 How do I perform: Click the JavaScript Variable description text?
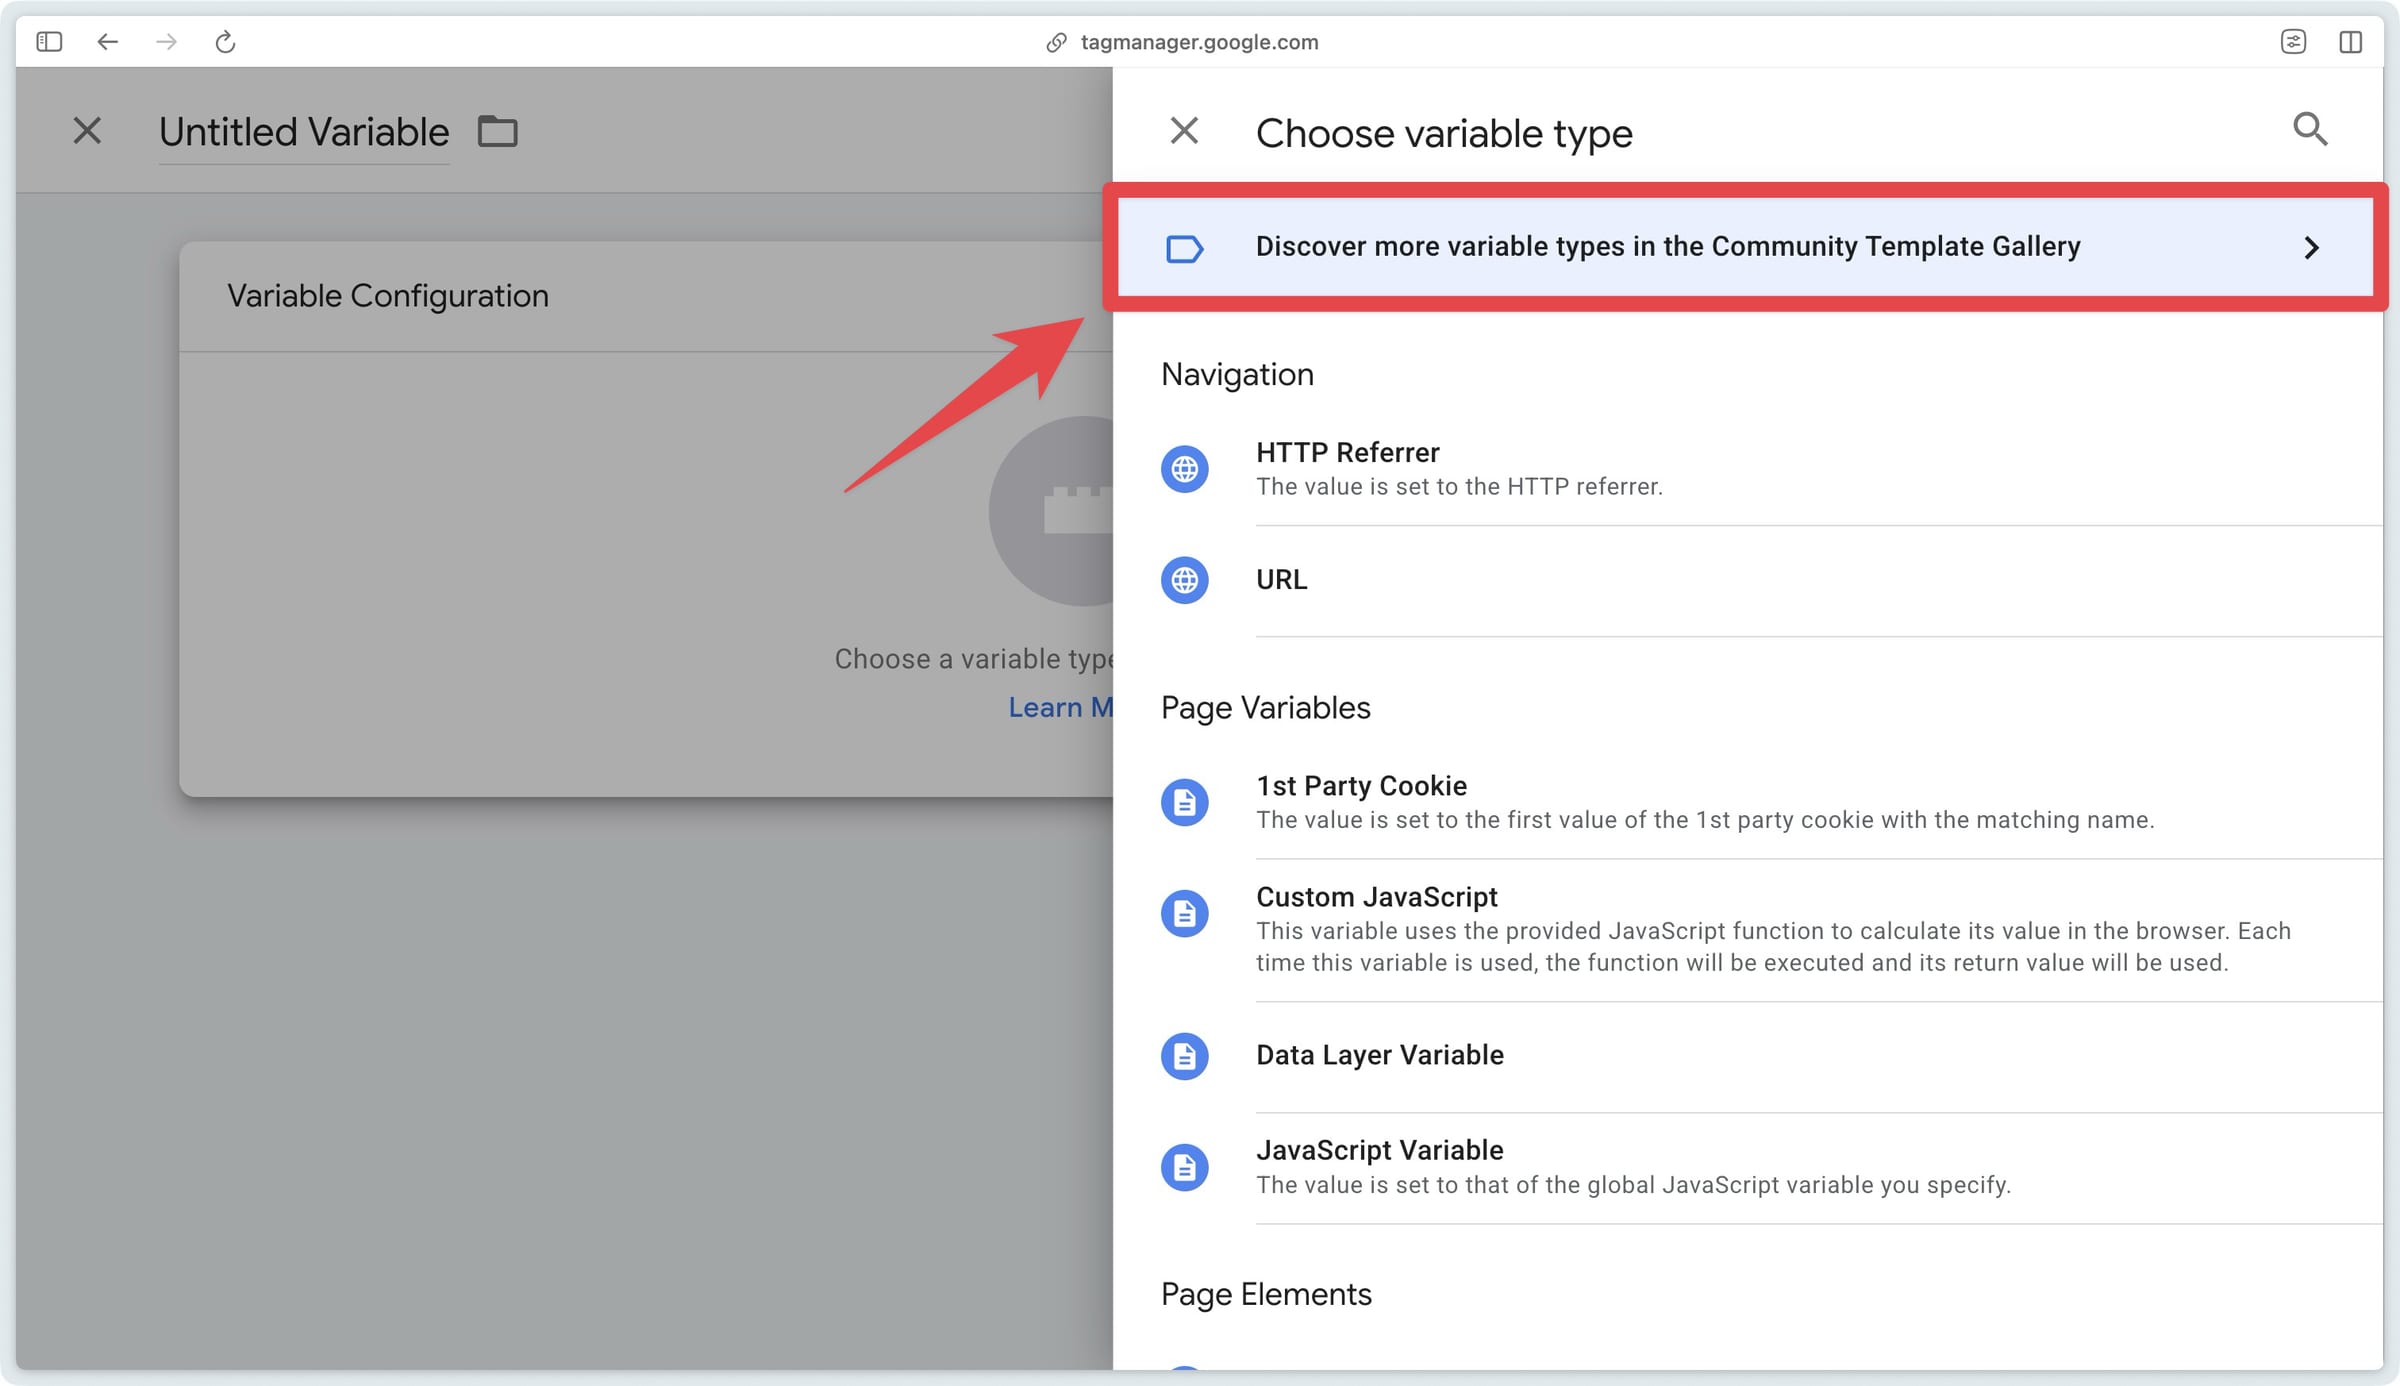point(1633,1185)
